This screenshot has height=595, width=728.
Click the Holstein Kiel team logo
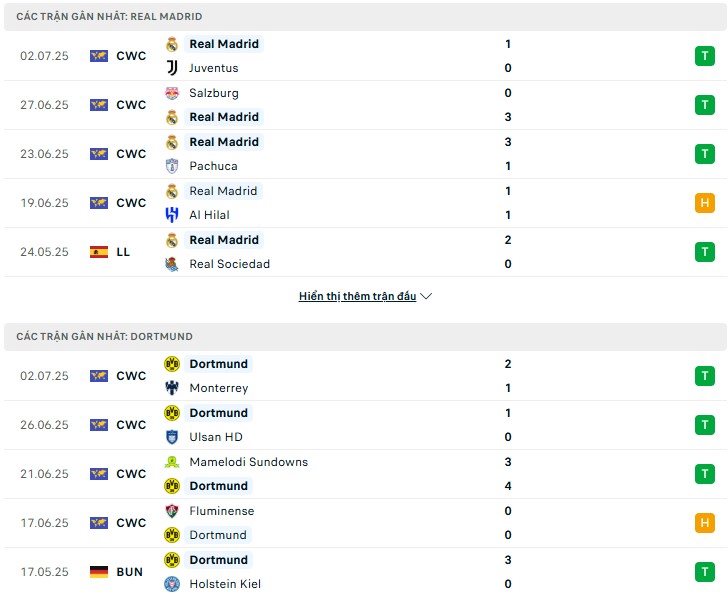pyautogui.click(x=172, y=584)
